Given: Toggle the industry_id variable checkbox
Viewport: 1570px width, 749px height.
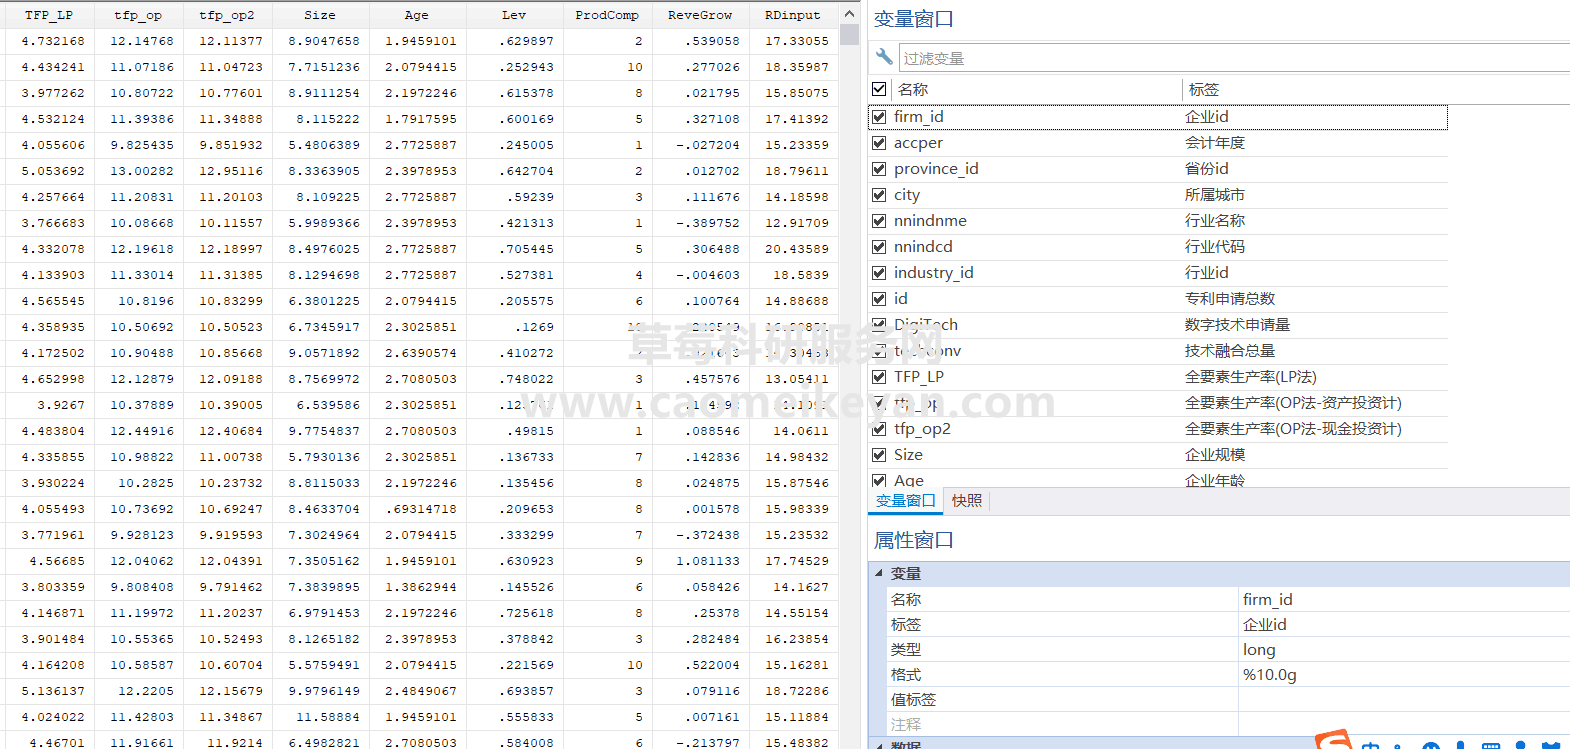Looking at the screenshot, I should pyautogui.click(x=879, y=273).
